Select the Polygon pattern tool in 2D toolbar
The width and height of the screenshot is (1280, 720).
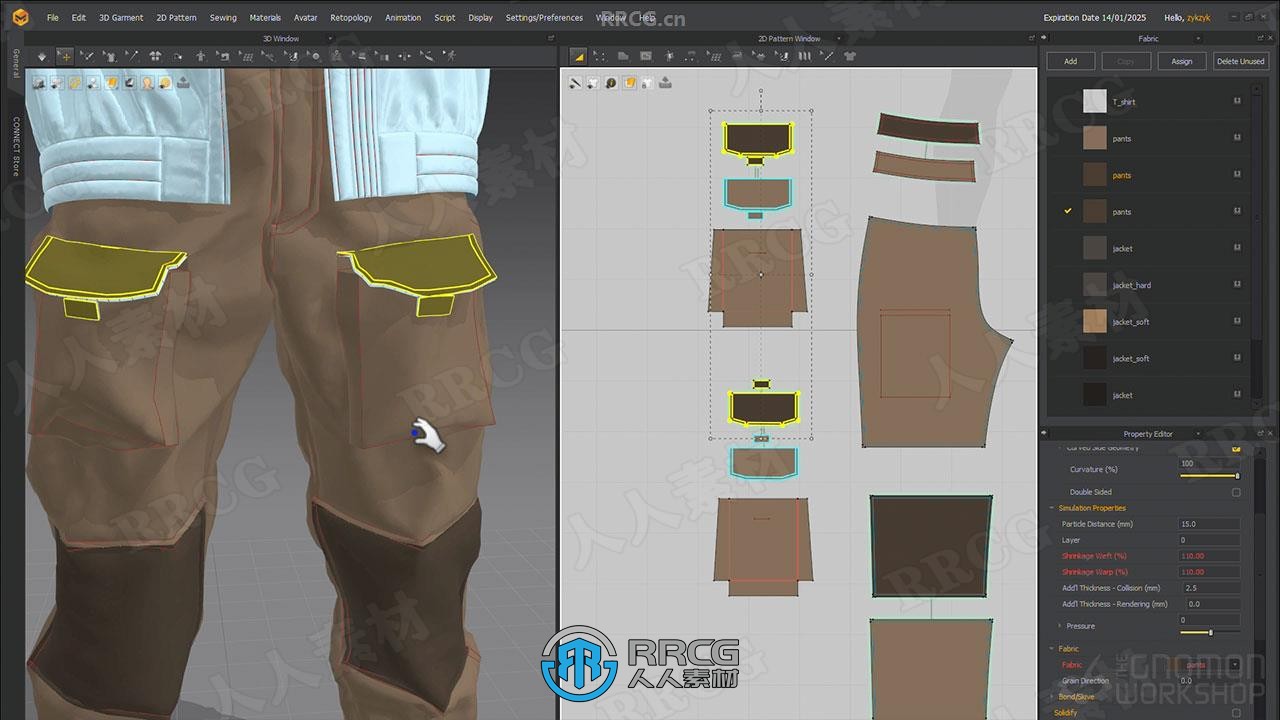(x=623, y=56)
